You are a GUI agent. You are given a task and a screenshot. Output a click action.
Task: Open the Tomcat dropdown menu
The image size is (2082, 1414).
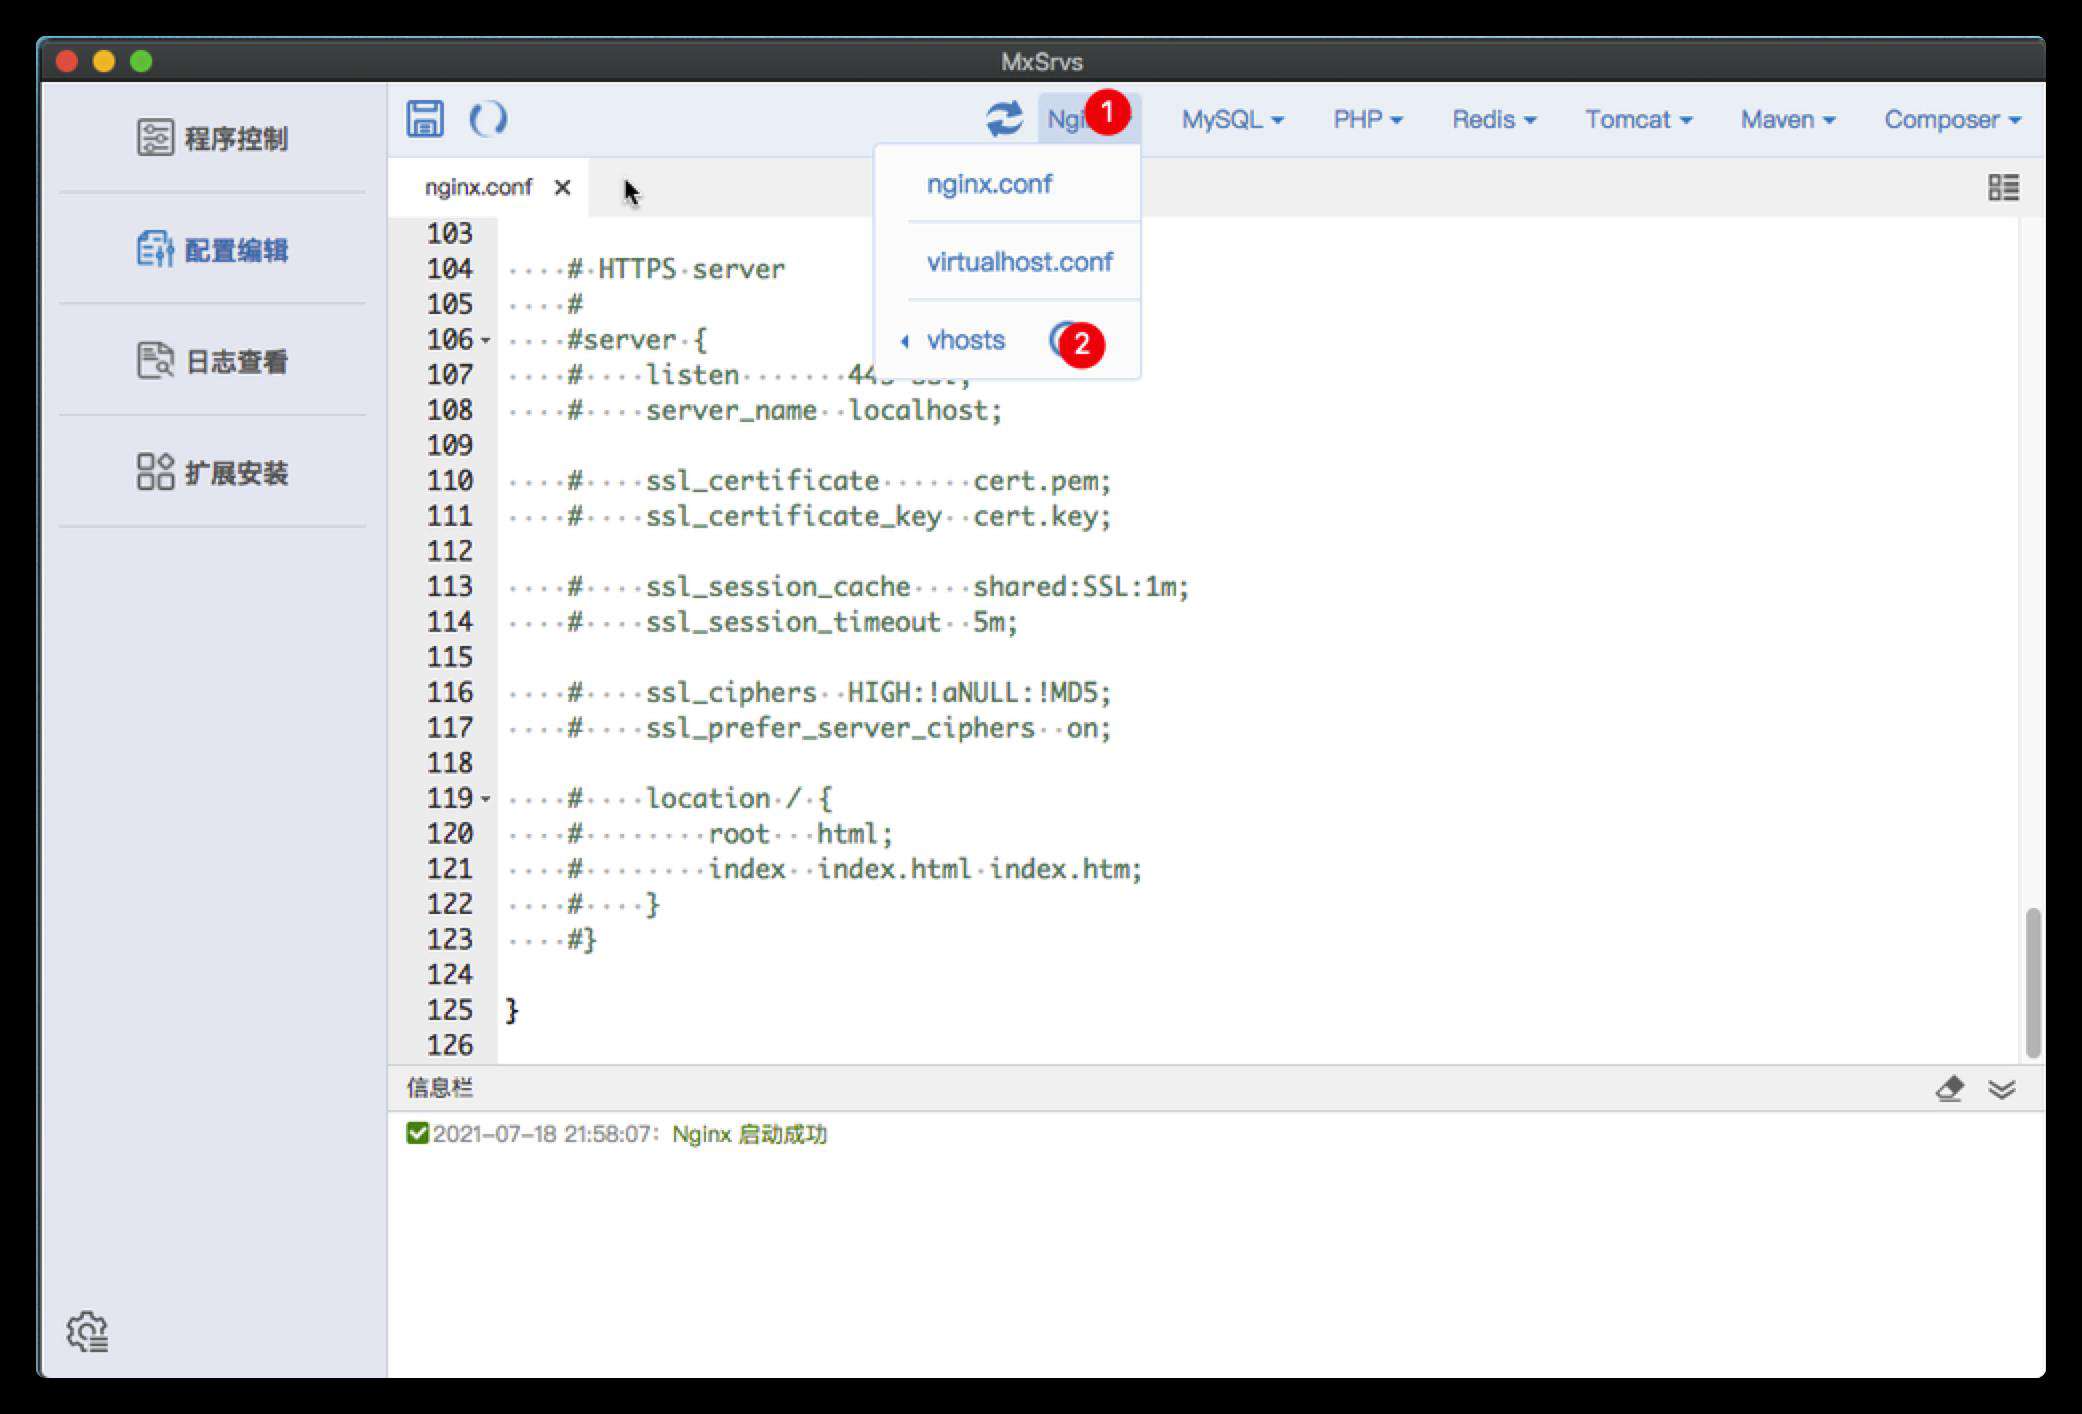pos(1638,120)
